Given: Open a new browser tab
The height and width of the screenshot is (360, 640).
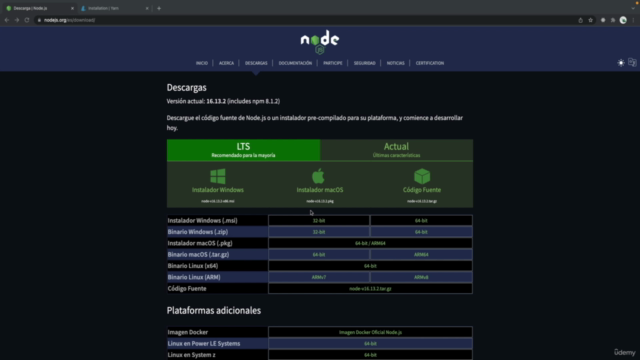Looking at the screenshot, I should coord(159,8).
